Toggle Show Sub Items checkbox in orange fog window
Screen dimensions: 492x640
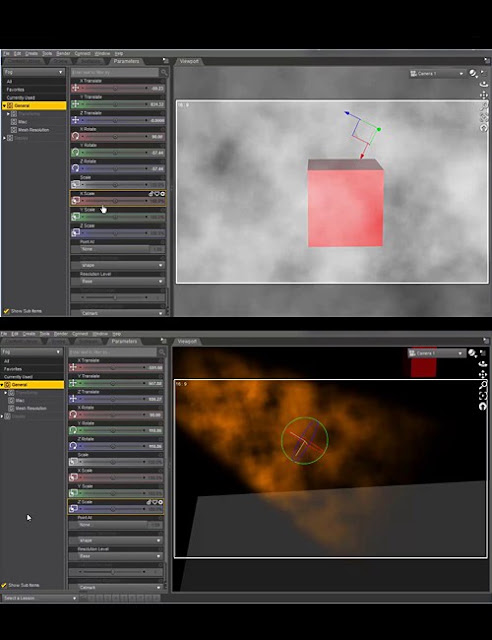[4, 585]
